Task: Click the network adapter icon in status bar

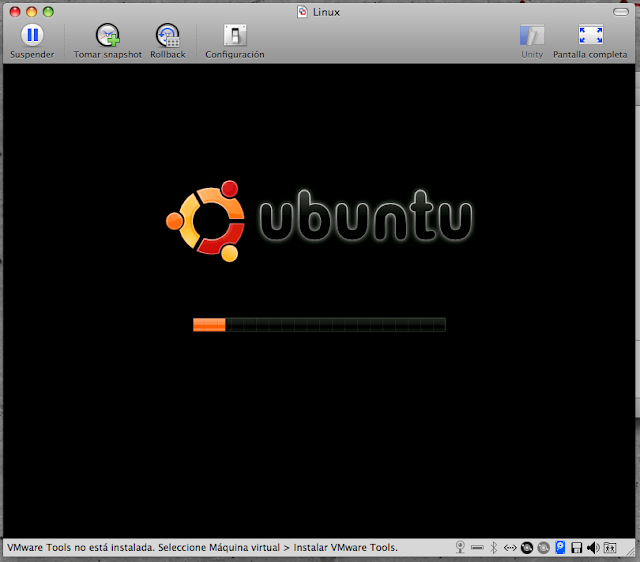Action: tap(510, 547)
